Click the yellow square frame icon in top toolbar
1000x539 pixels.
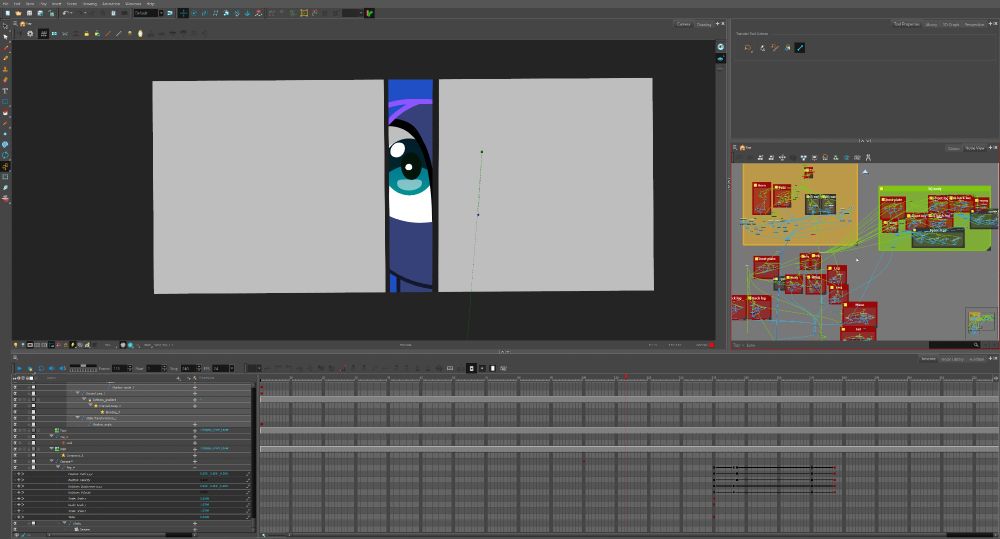[x=304, y=13]
